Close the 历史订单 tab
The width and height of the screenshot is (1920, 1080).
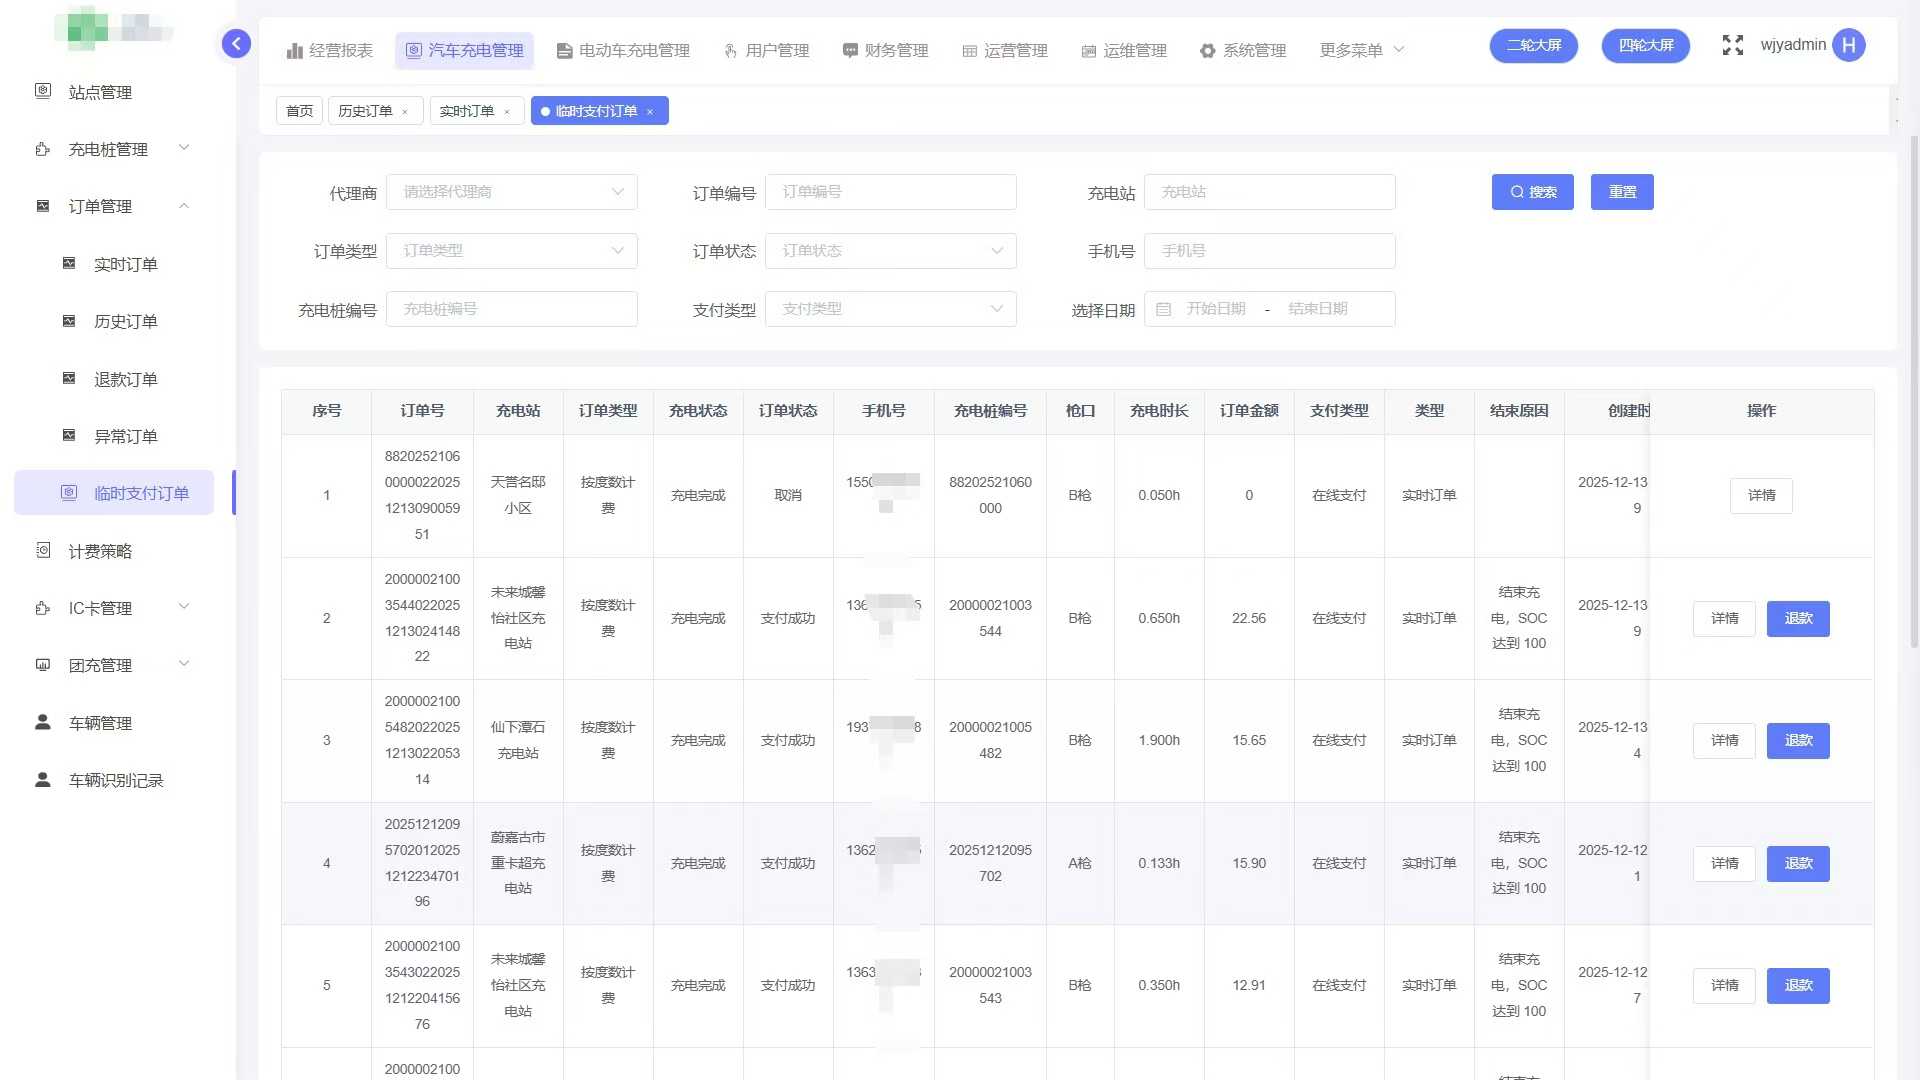click(405, 112)
